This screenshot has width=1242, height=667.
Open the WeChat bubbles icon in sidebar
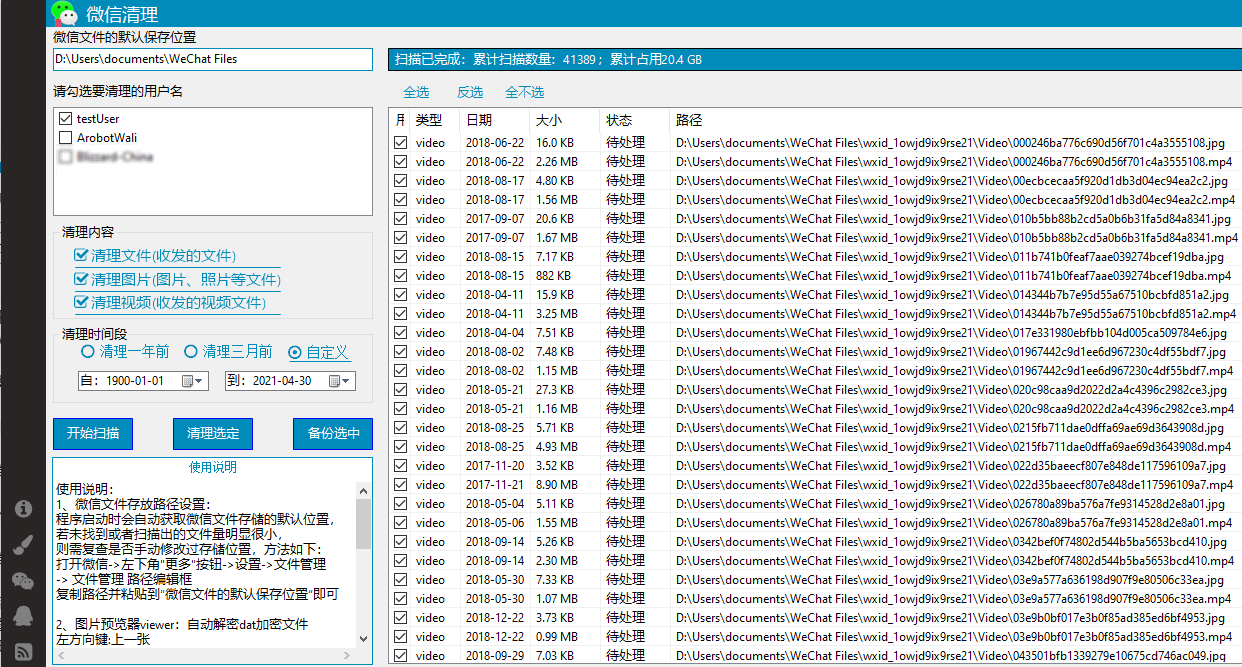[x=22, y=580]
